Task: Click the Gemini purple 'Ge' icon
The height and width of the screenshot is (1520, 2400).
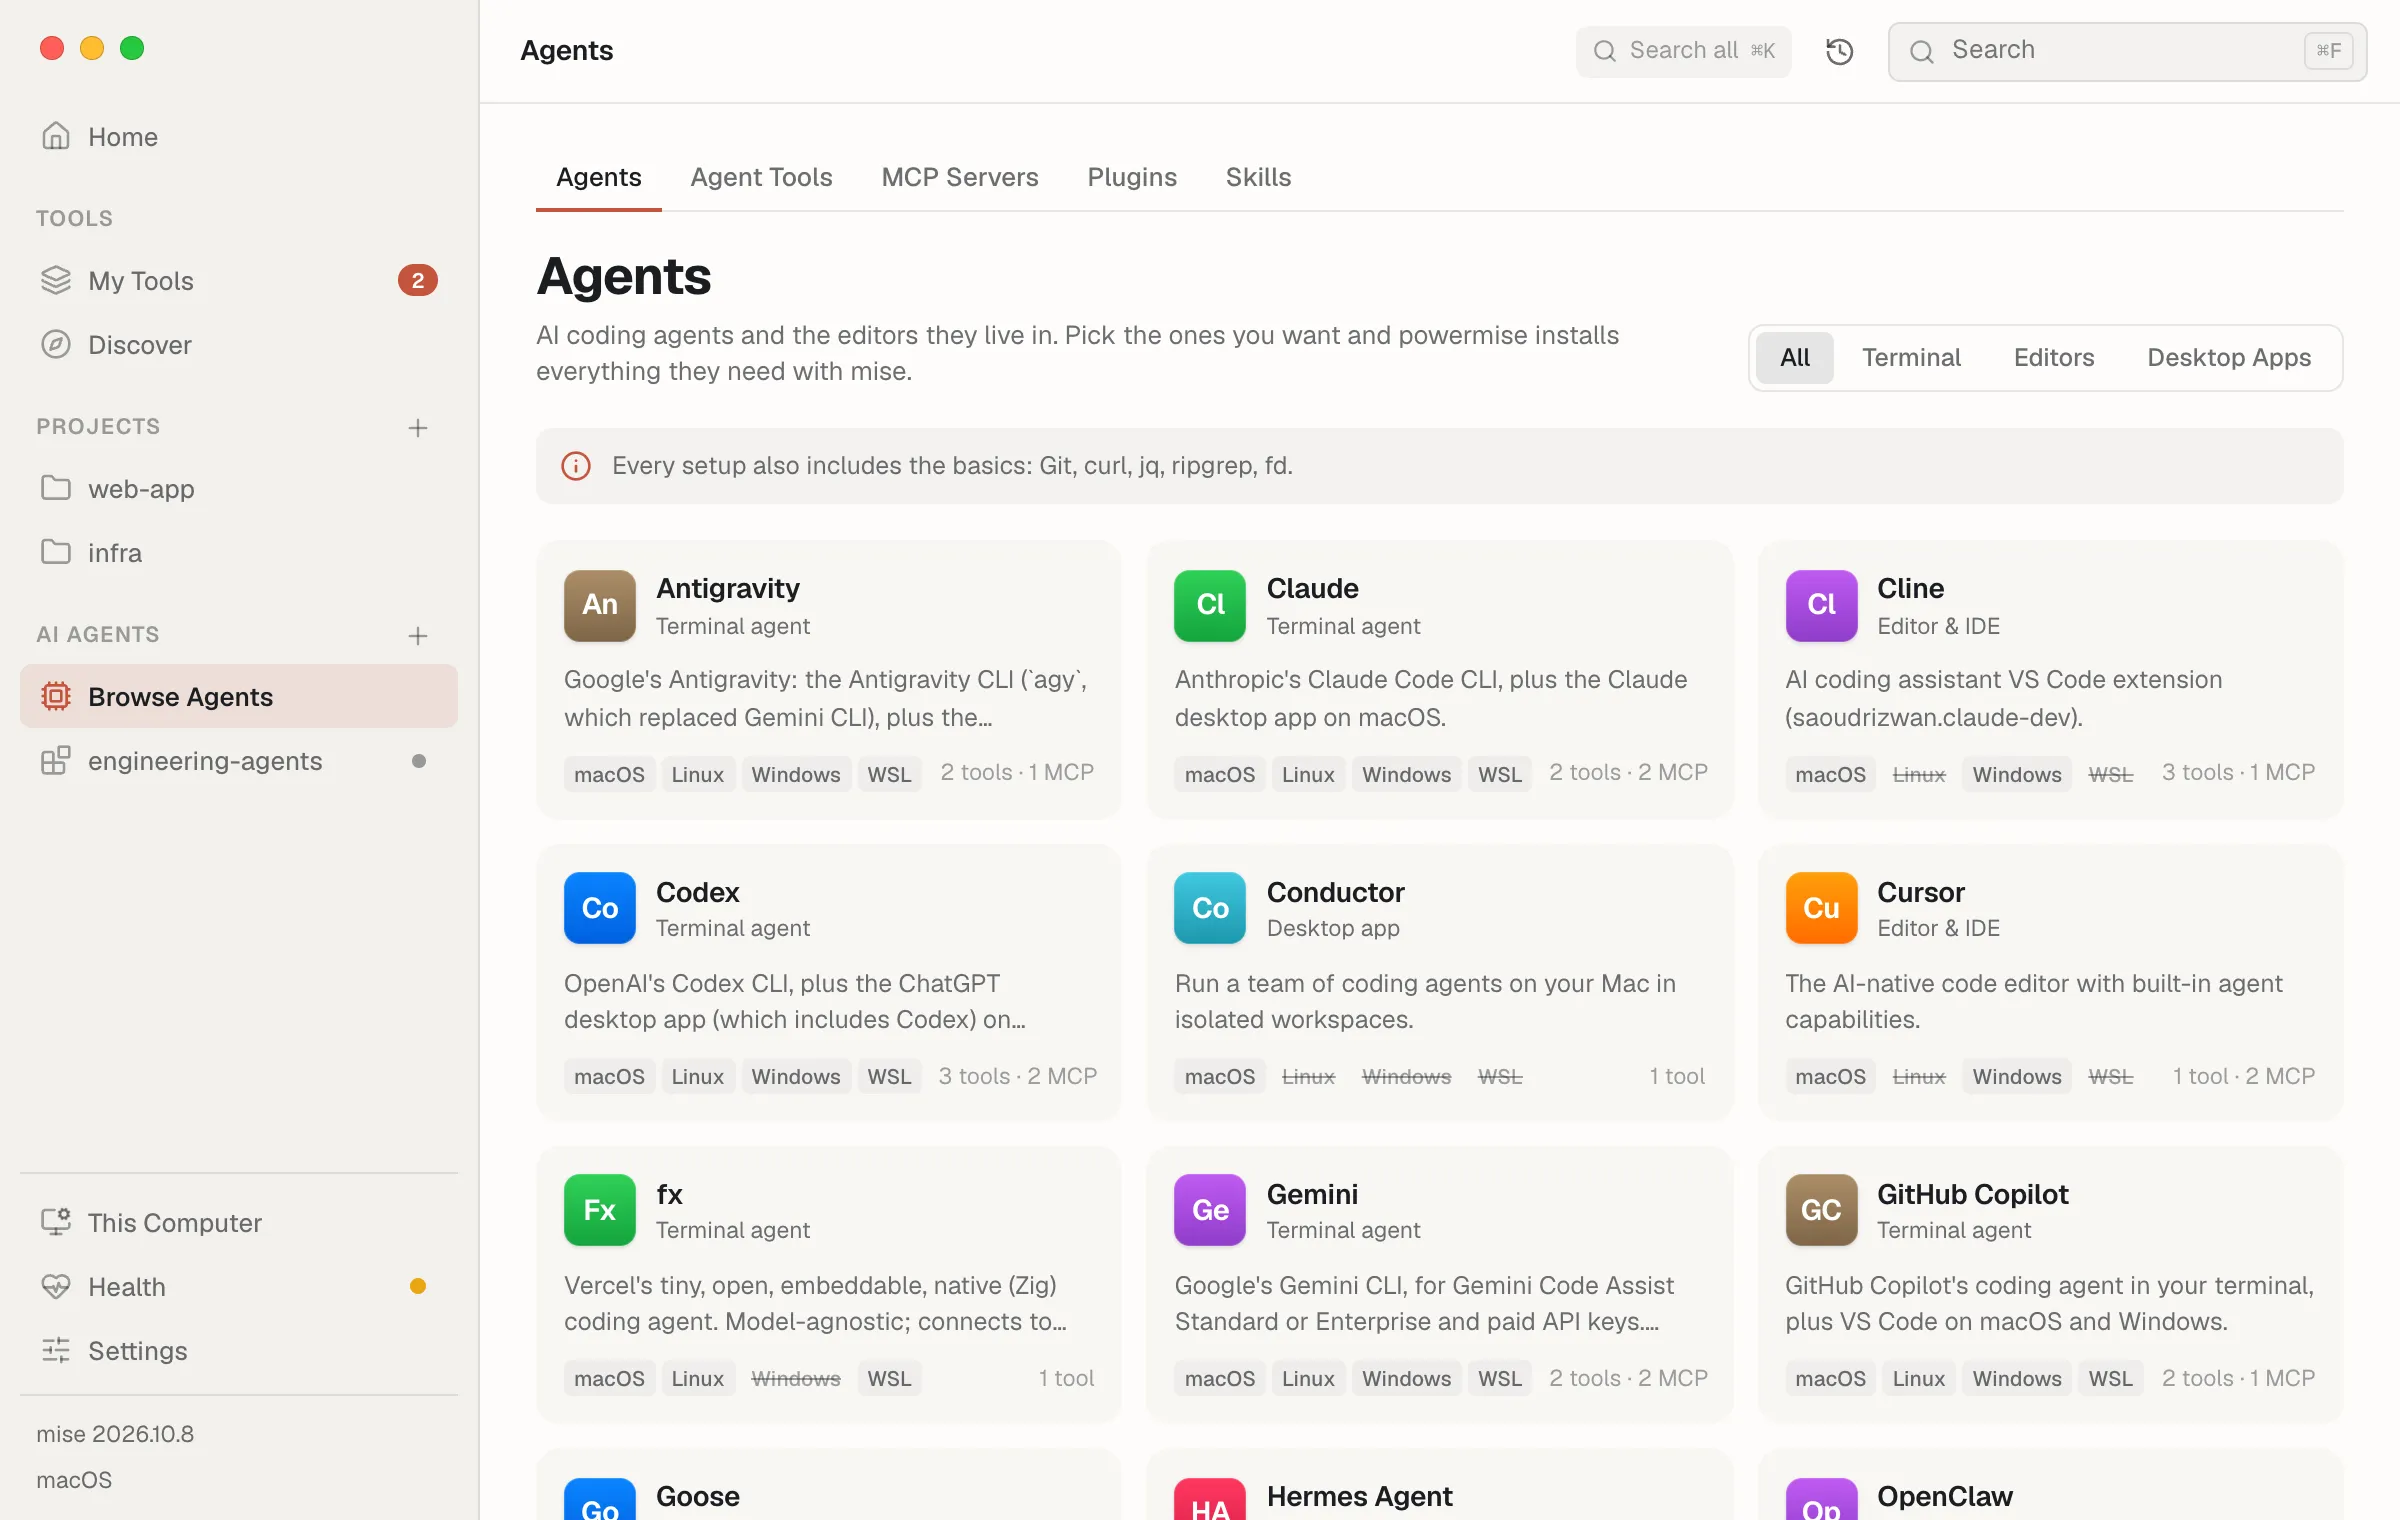Action: coord(1210,1210)
